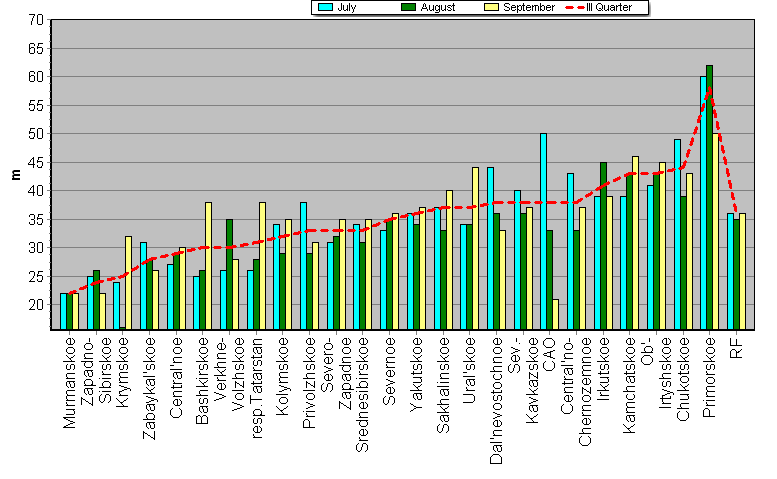Click the yellow September bar for Krymskoe
The height and width of the screenshot is (479, 777).
click(x=128, y=283)
